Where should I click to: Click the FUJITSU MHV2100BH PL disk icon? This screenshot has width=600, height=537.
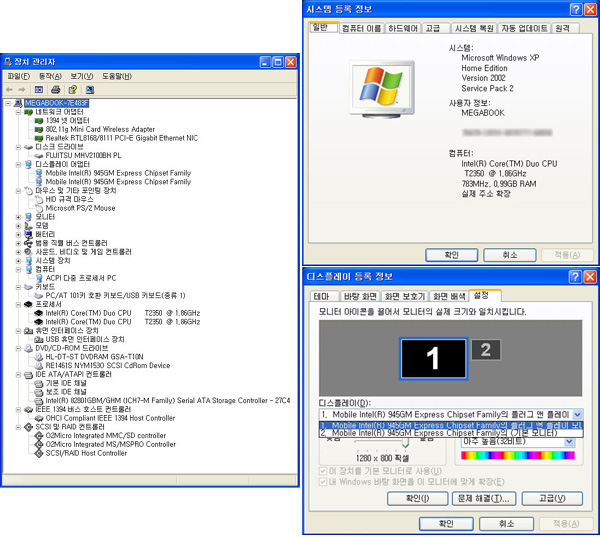(38, 155)
